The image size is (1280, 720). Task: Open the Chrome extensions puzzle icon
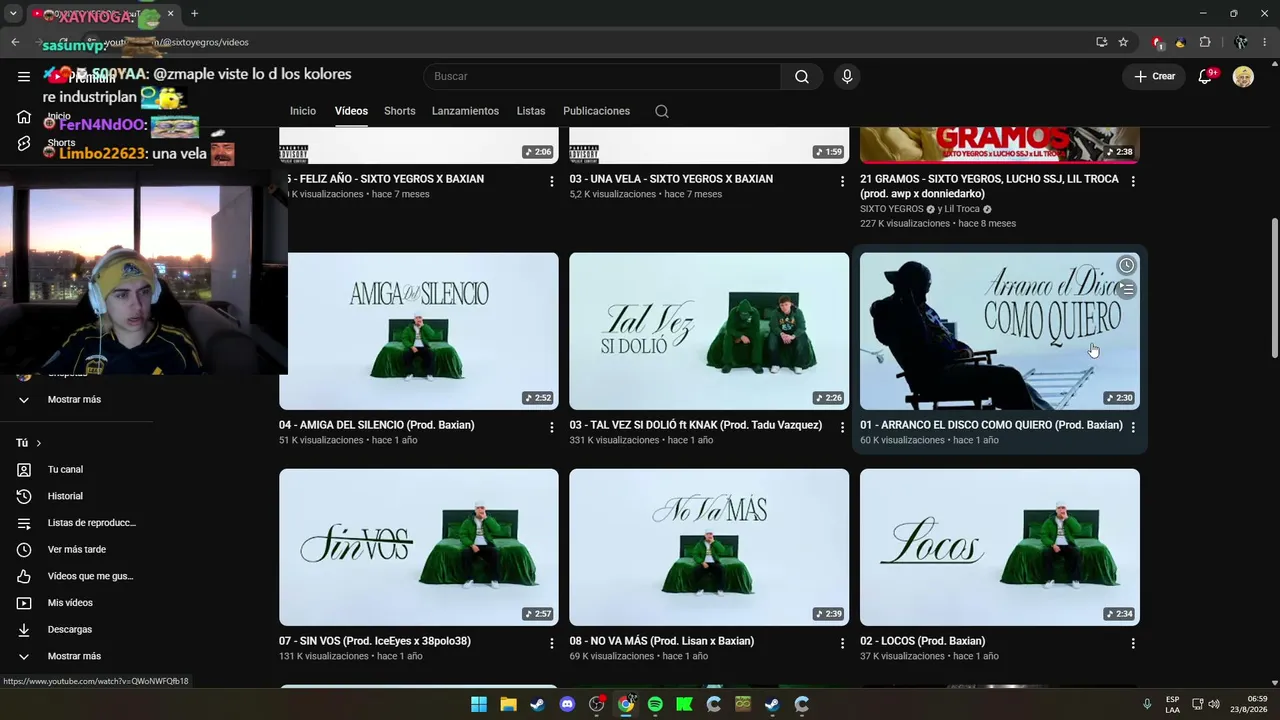[1205, 42]
